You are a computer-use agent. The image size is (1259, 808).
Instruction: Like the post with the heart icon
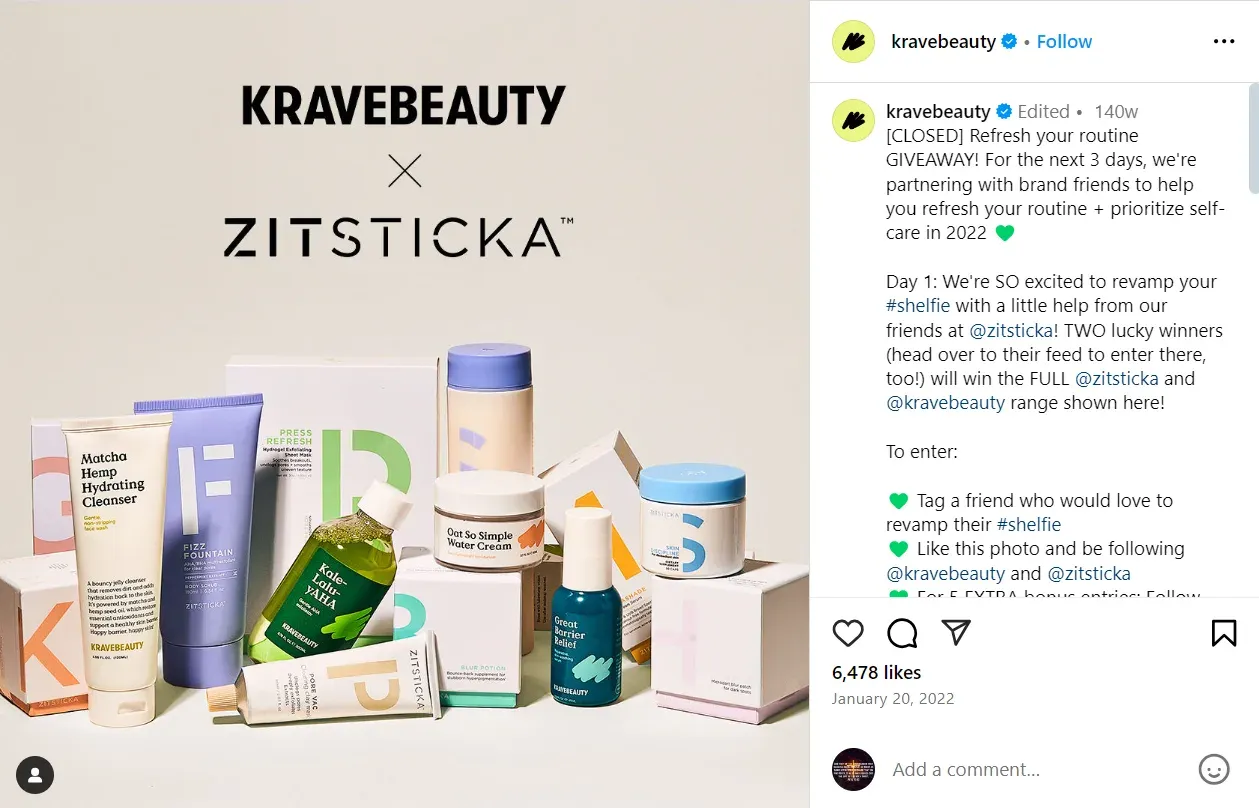point(848,633)
